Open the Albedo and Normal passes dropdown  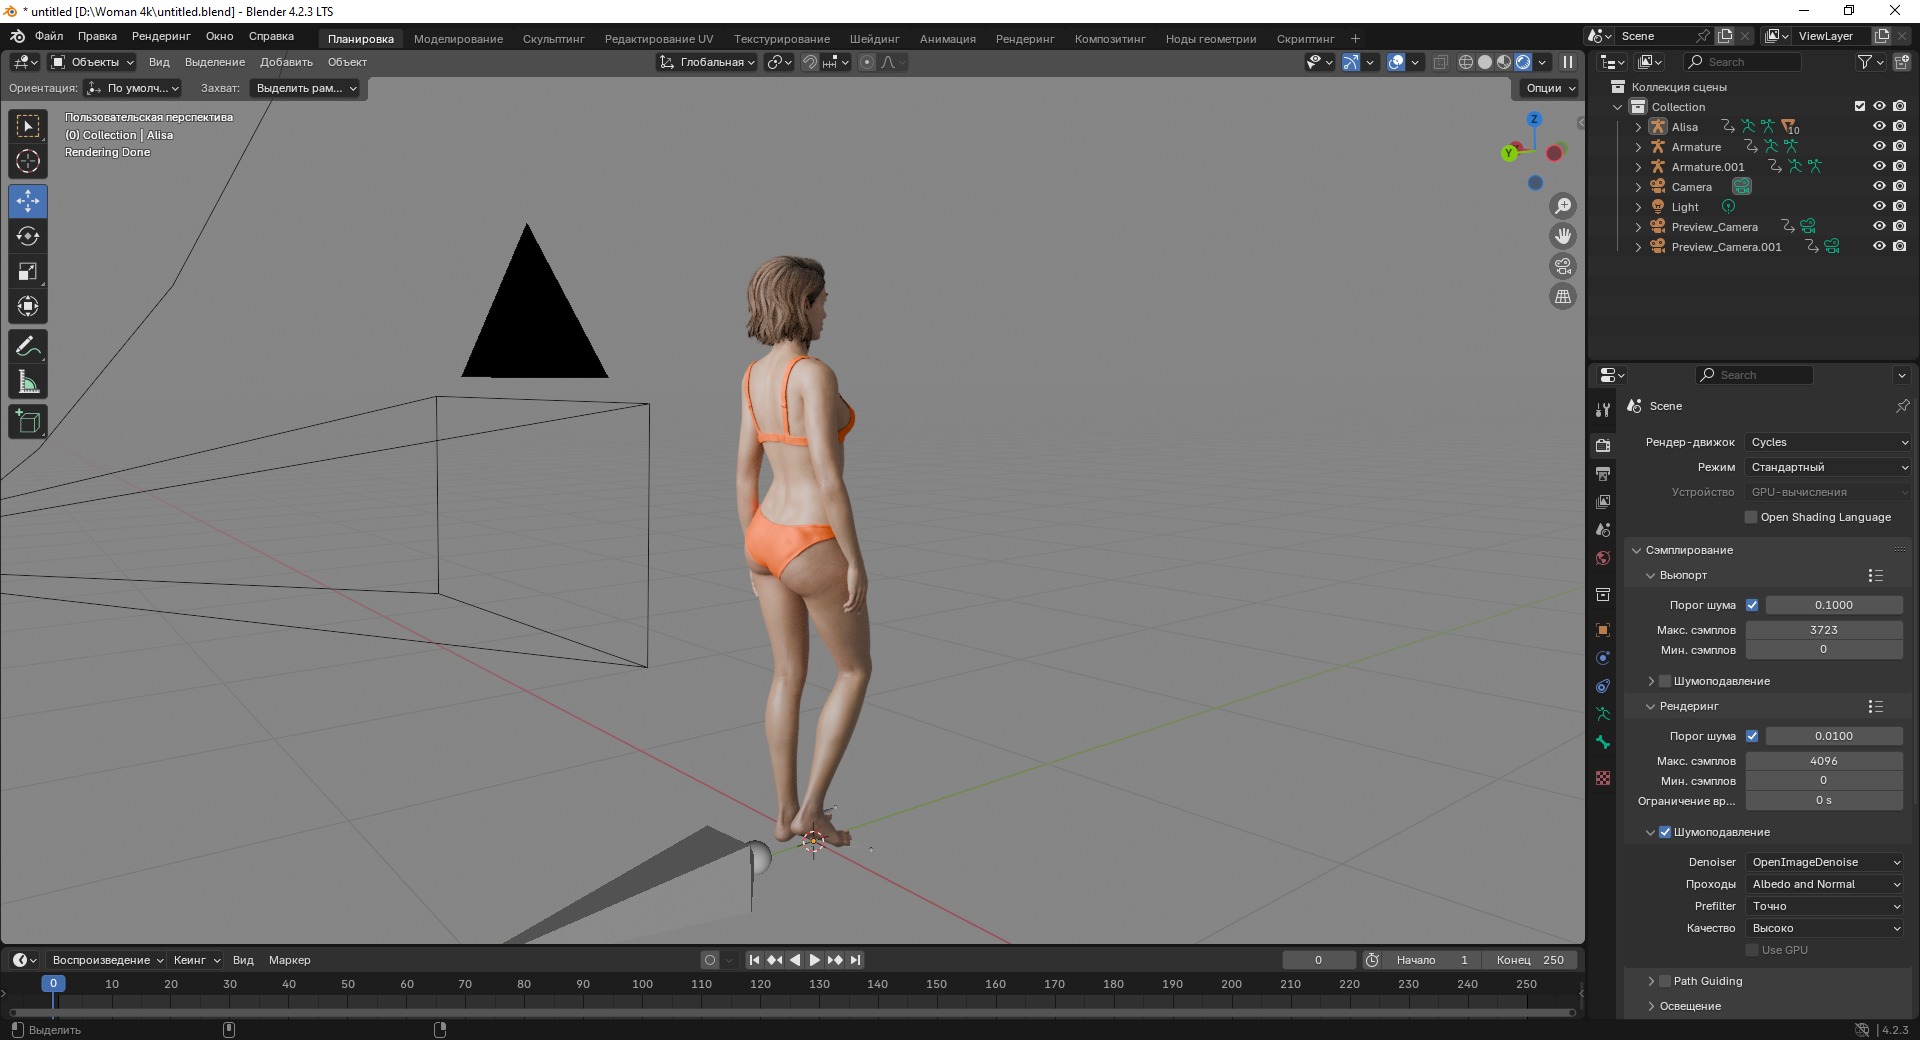click(1825, 884)
